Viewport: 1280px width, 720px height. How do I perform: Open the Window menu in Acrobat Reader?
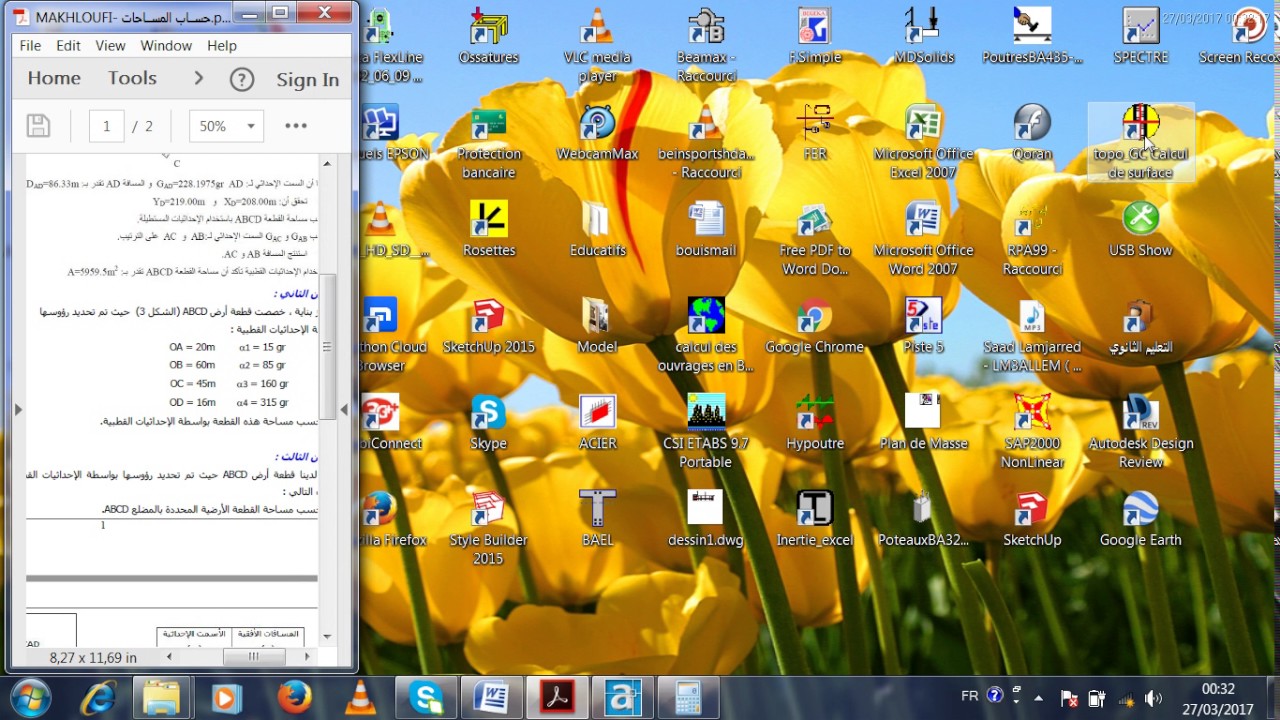[x=166, y=46]
